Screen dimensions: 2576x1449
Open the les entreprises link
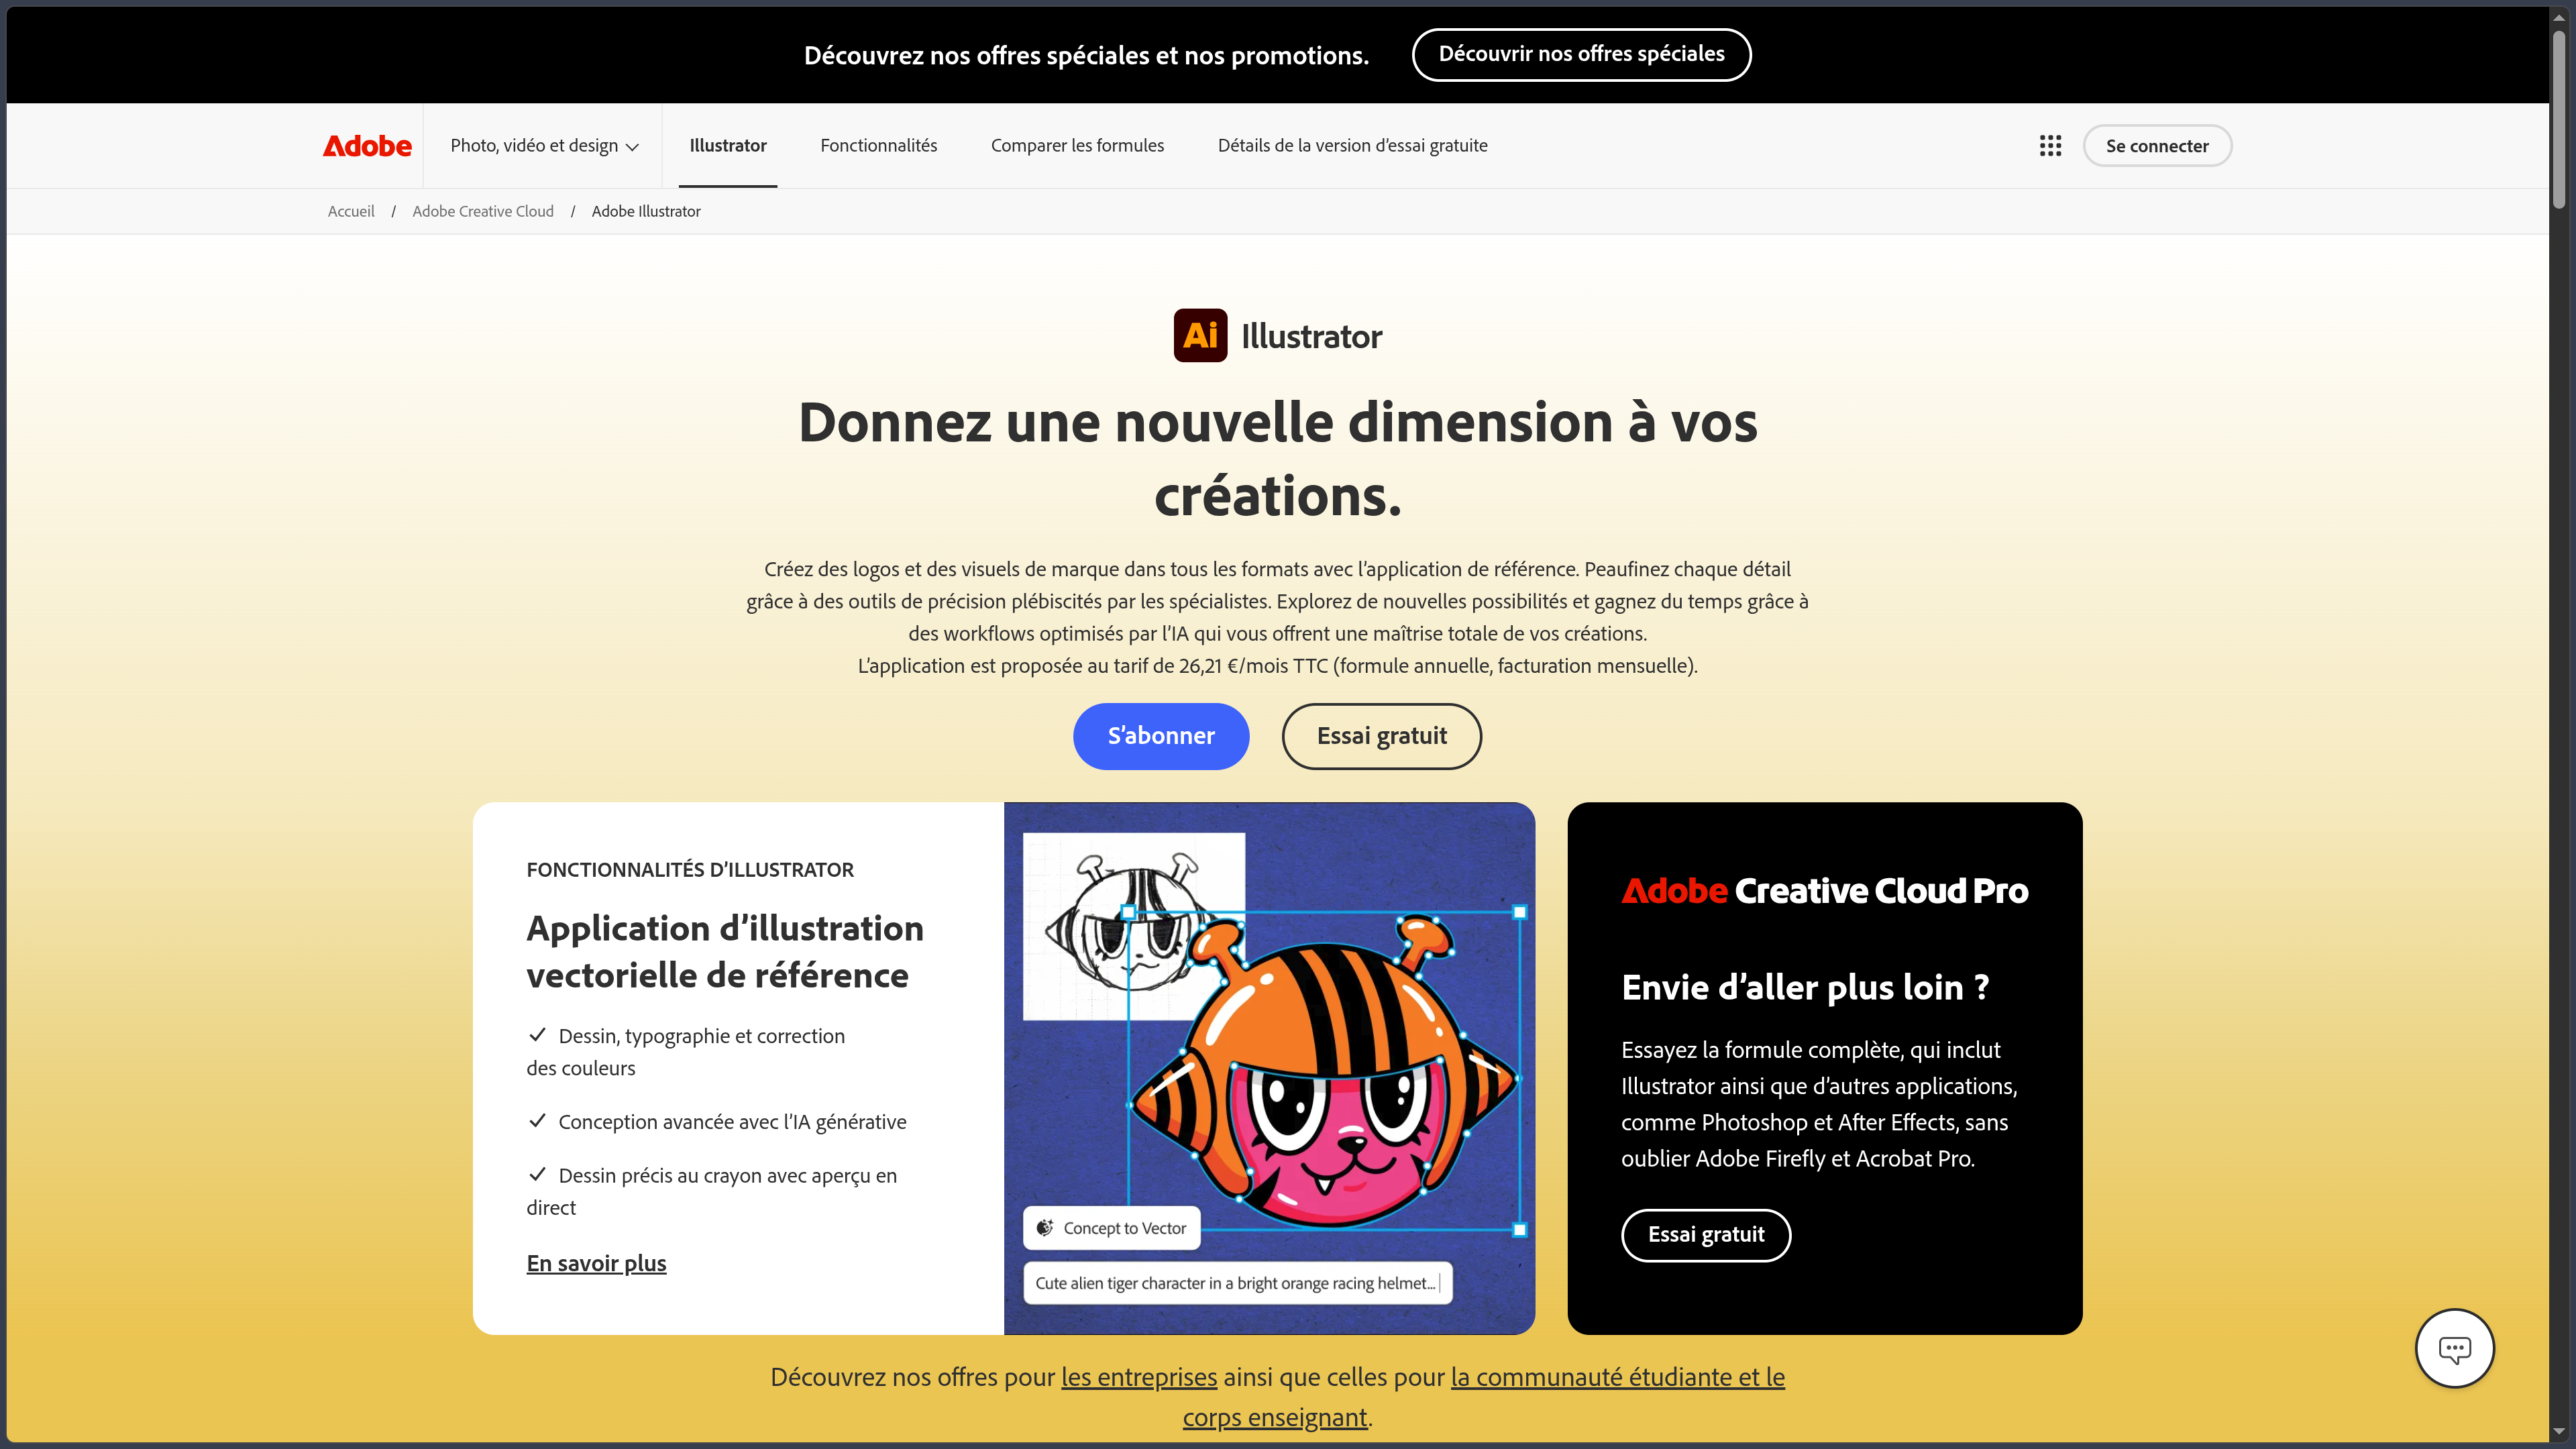point(1139,1377)
